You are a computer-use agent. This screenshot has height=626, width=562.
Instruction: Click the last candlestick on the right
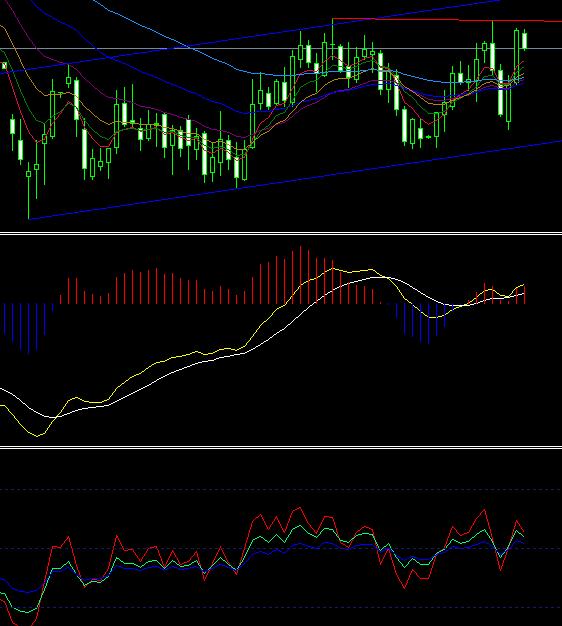[524, 41]
